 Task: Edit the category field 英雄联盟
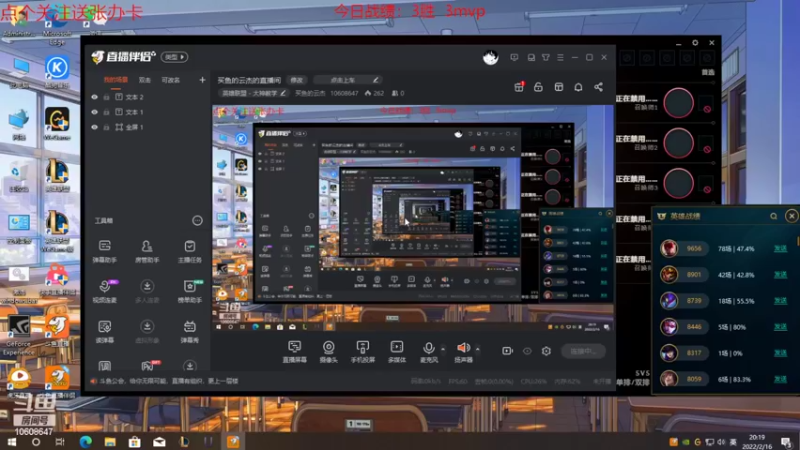pos(253,93)
